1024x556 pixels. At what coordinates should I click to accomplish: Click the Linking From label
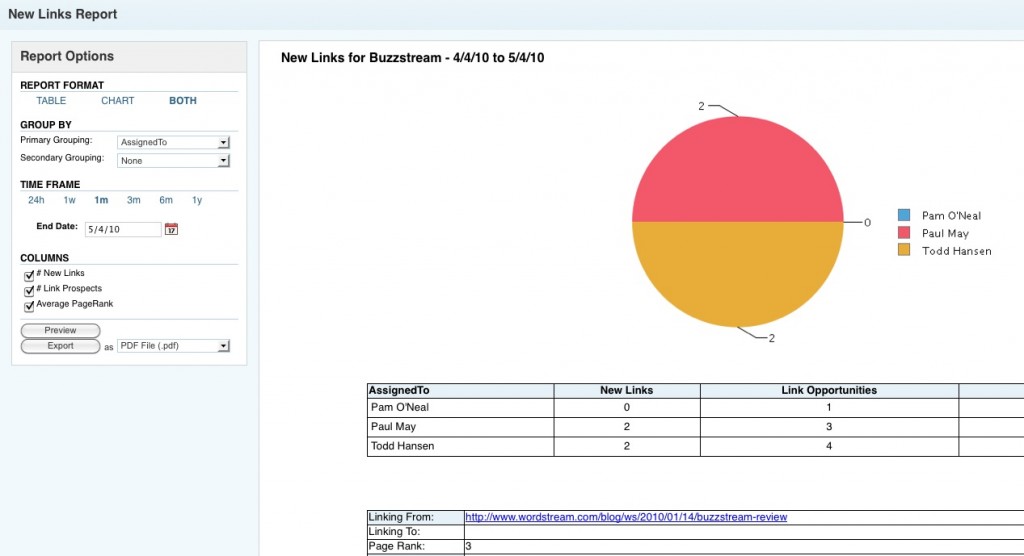401,517
